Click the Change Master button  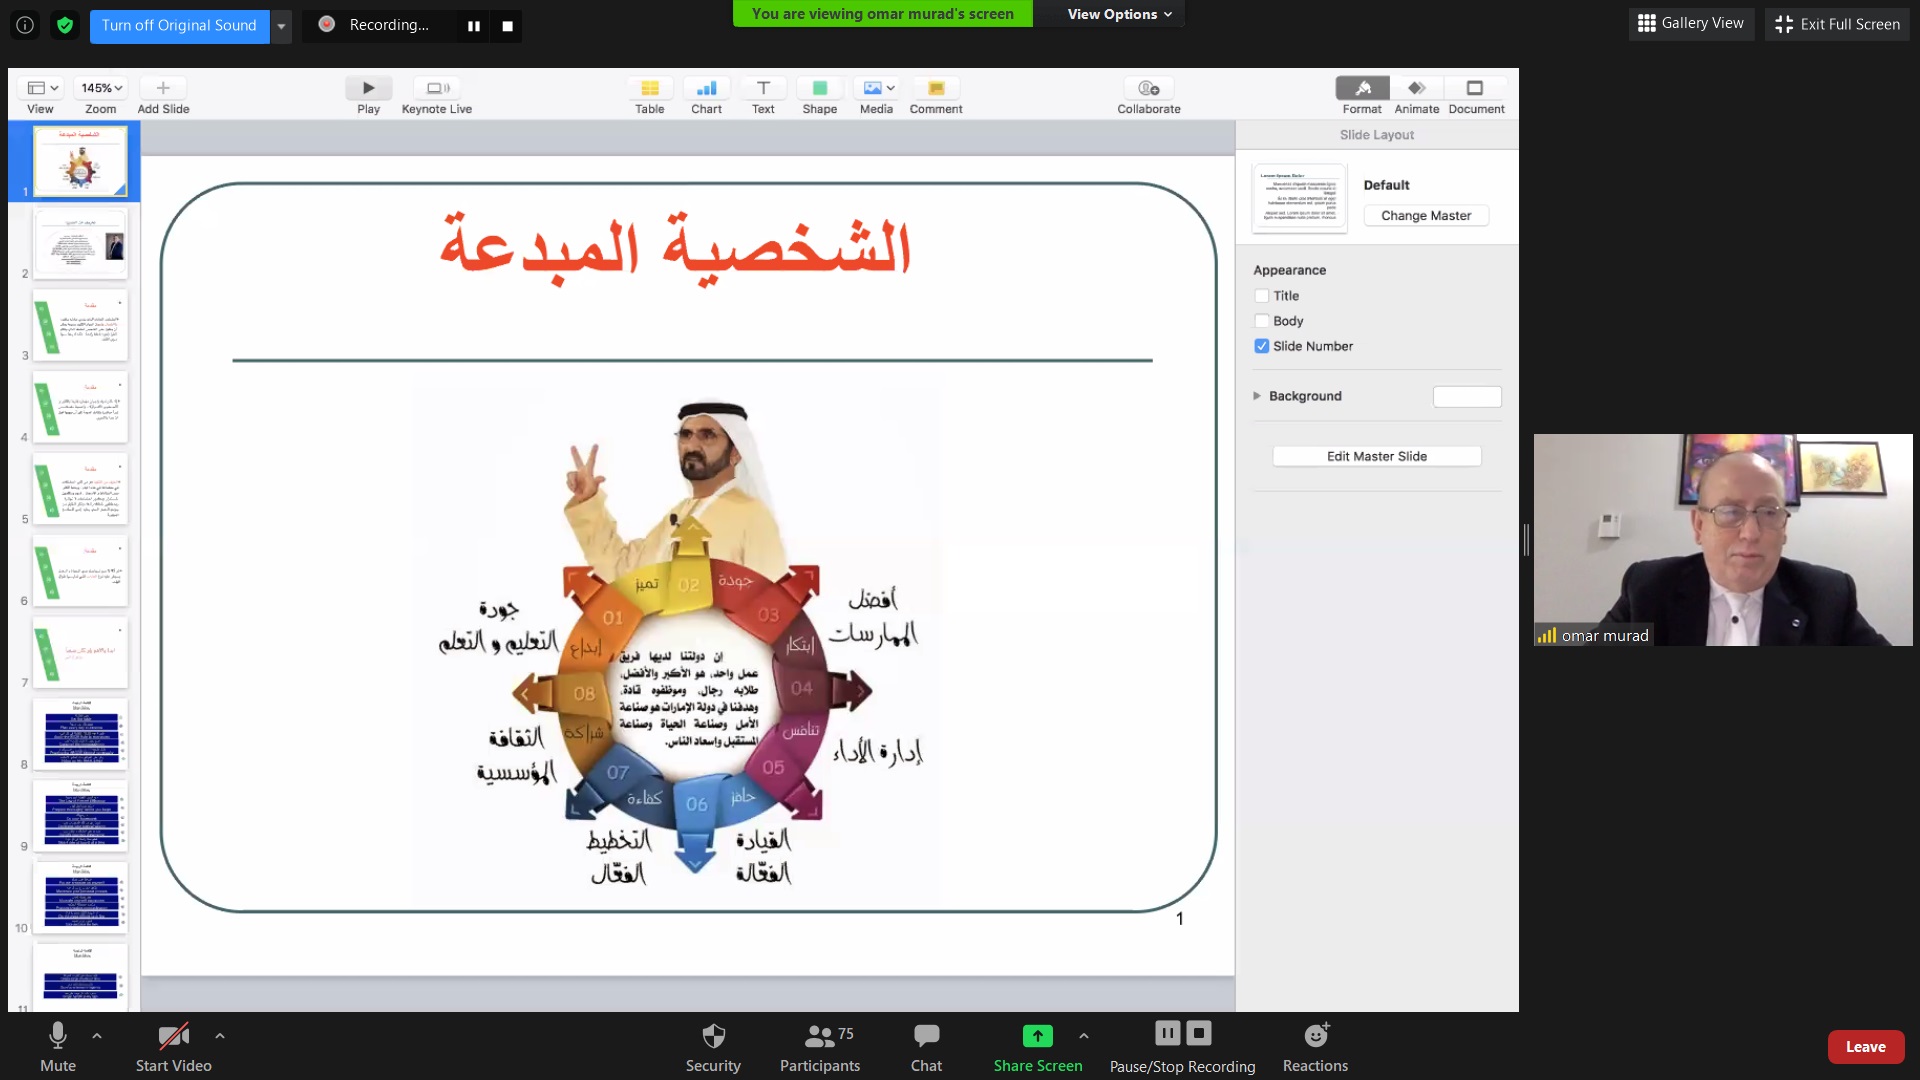click(x=1426, y=216)
